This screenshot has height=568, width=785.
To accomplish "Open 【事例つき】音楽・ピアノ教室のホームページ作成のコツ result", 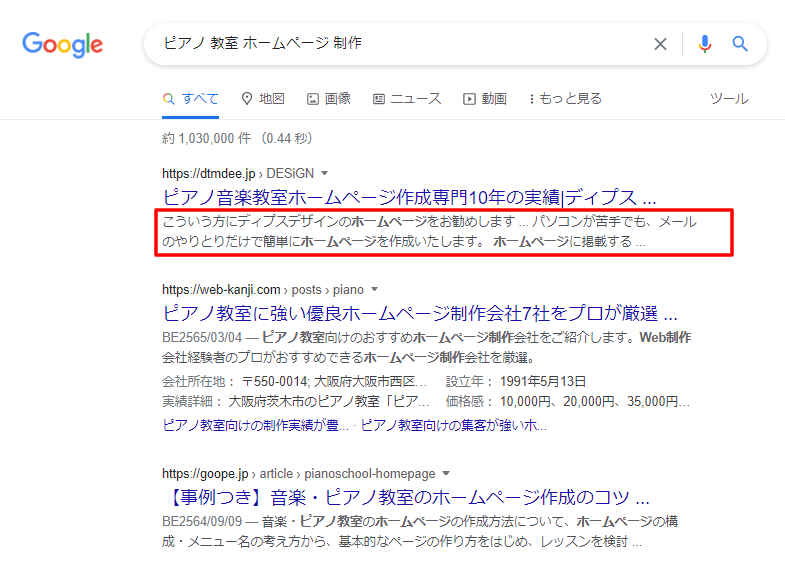I will click(406, 497).
